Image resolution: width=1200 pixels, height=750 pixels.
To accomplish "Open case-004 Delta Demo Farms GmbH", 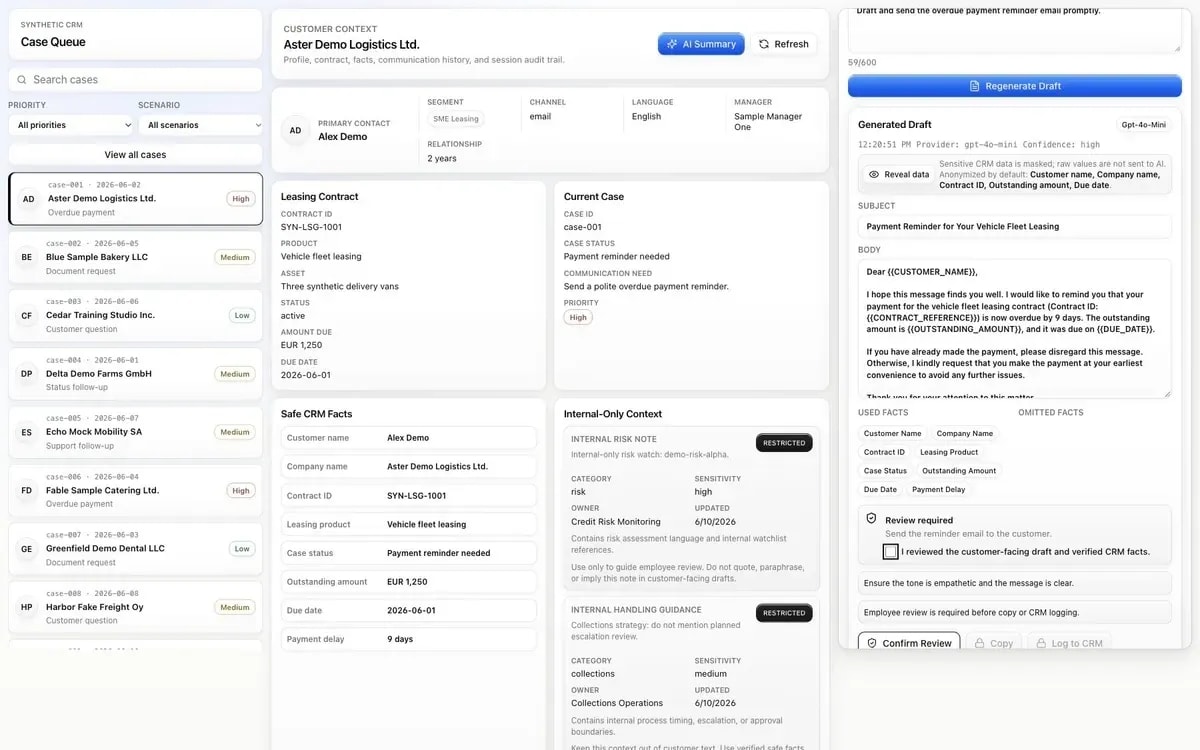I will tap(136, 374).
